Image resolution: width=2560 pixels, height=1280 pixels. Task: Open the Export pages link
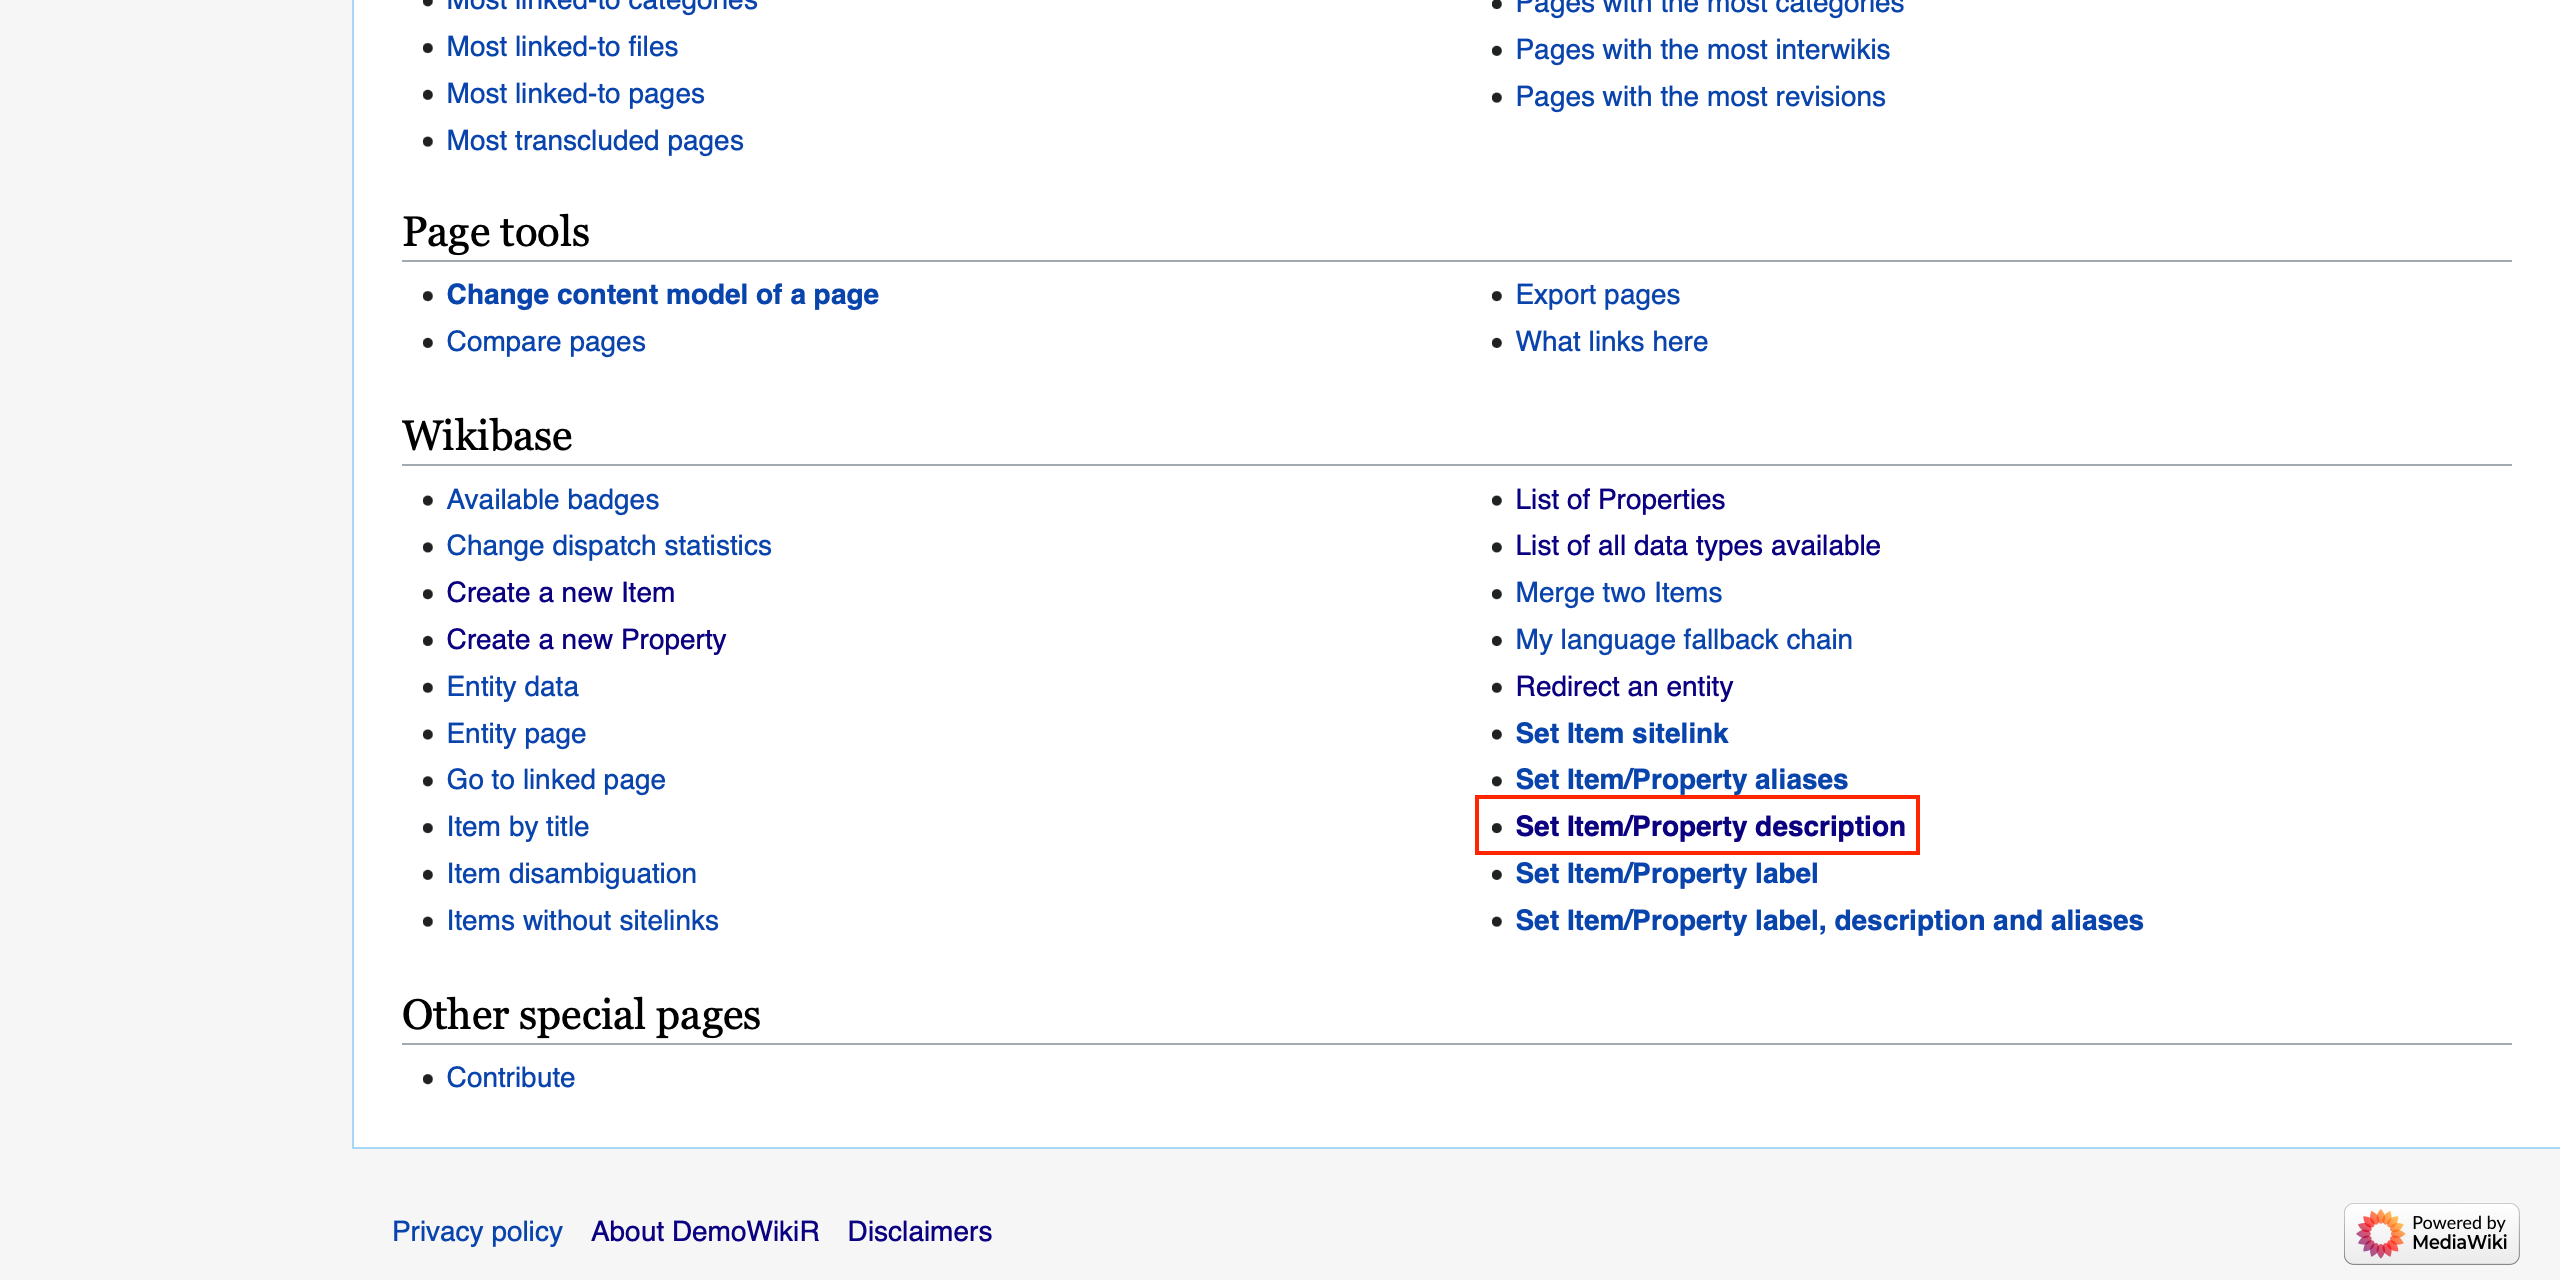point(1597,295)
